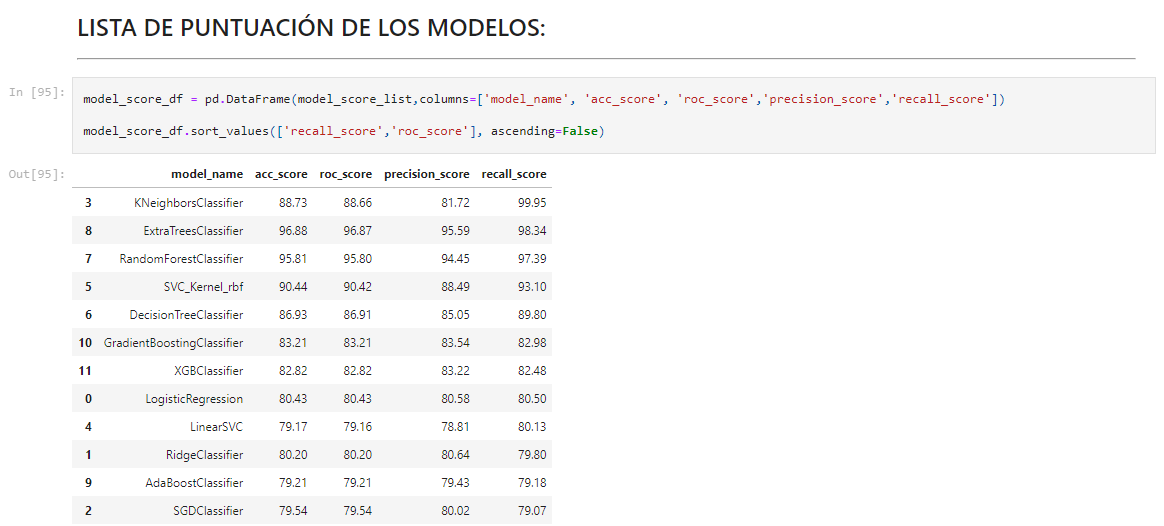Screen dimensions: 1164x526
Task: Click recall value 99.95 for KNeighborsClassifier
Action: click(x=532, y=203)
